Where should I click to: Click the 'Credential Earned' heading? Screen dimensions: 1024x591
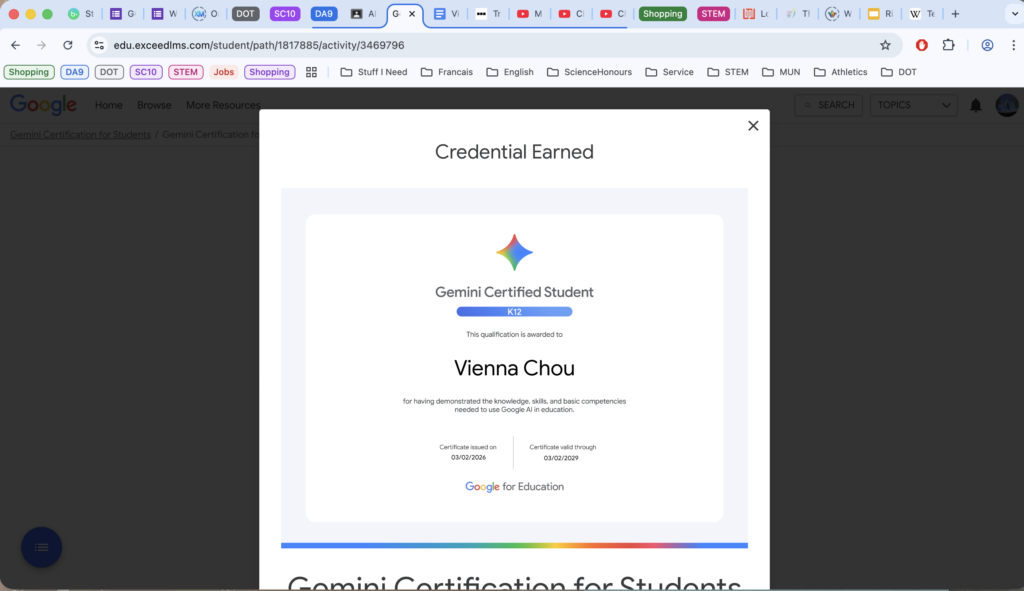515,152
